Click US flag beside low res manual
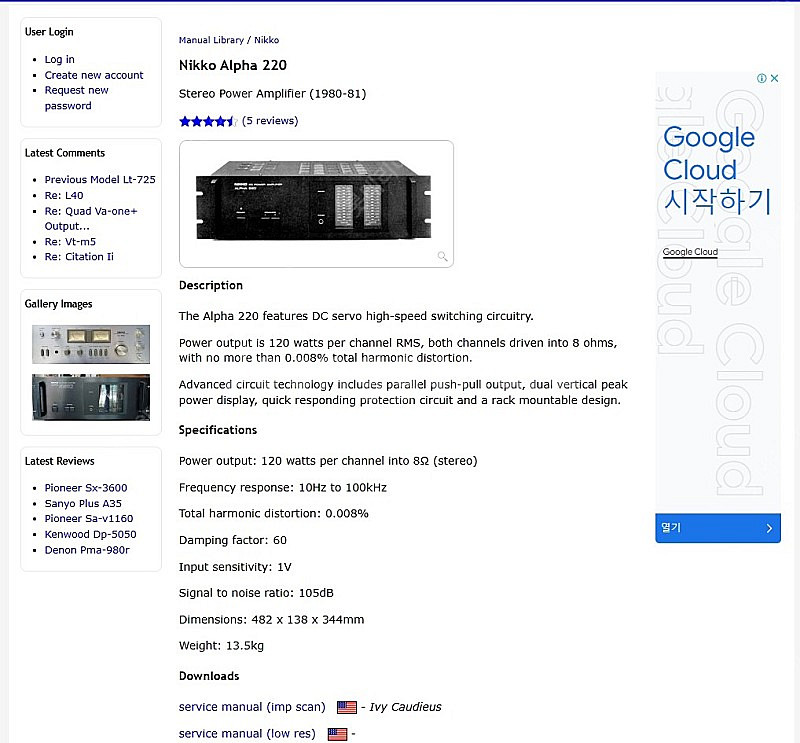Viewport: 800px width, 743px height. [337, 734]
